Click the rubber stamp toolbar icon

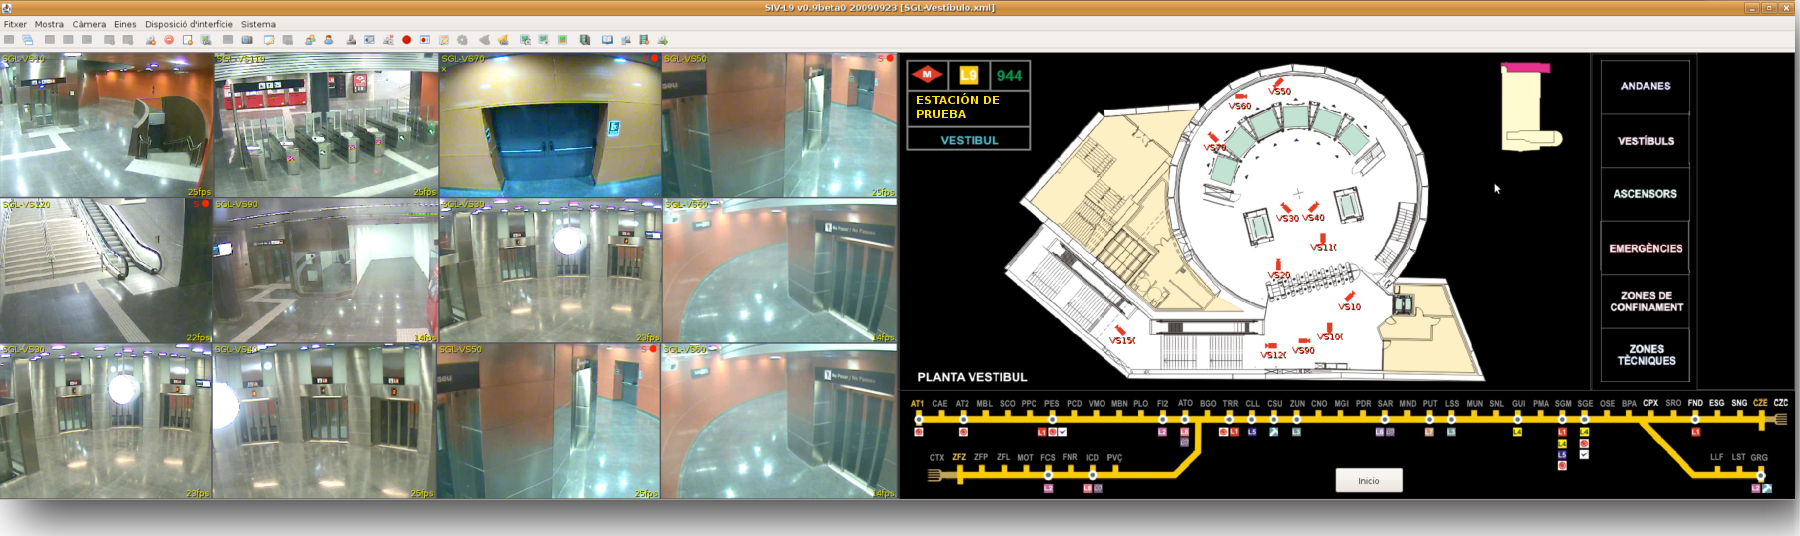pos(351,40)
